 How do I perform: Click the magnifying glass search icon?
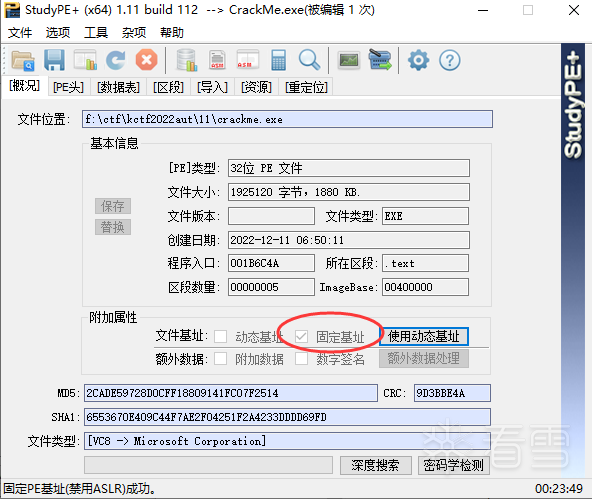[309, 60]
